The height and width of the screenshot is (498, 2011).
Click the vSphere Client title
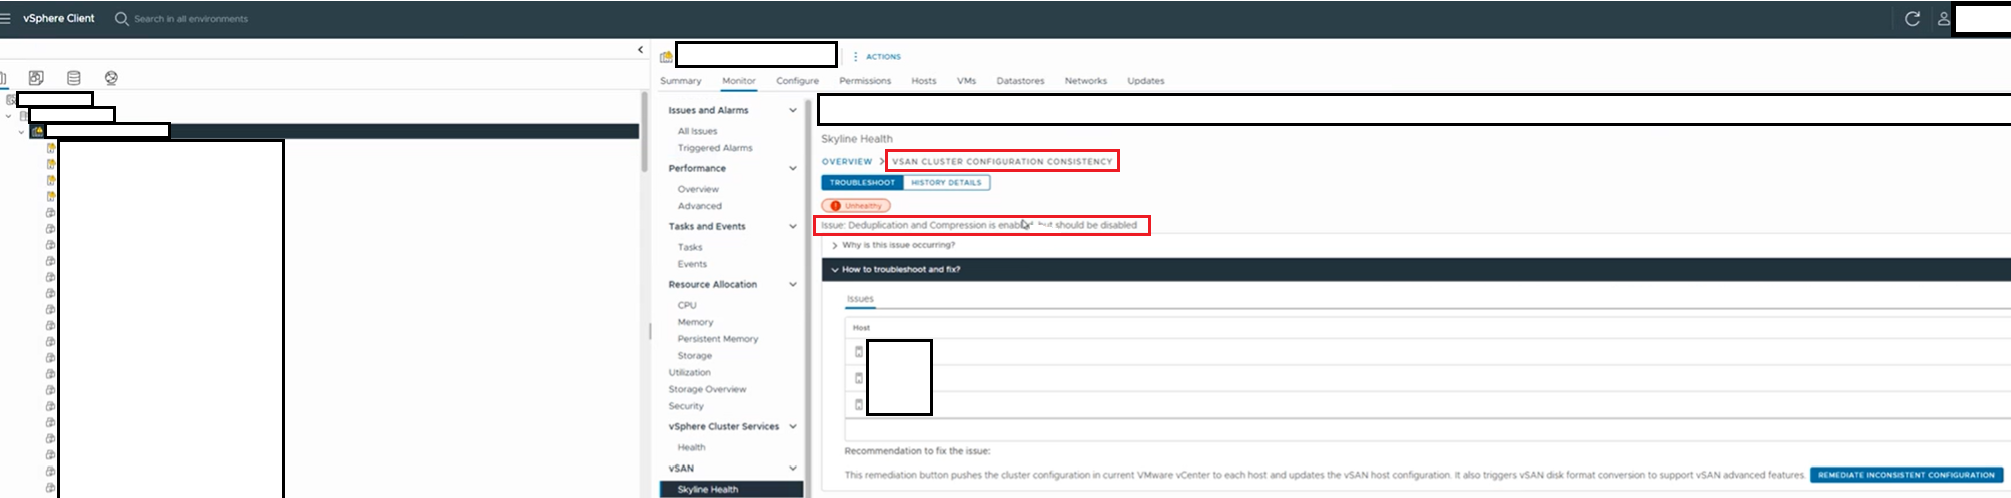click(59, 19)
